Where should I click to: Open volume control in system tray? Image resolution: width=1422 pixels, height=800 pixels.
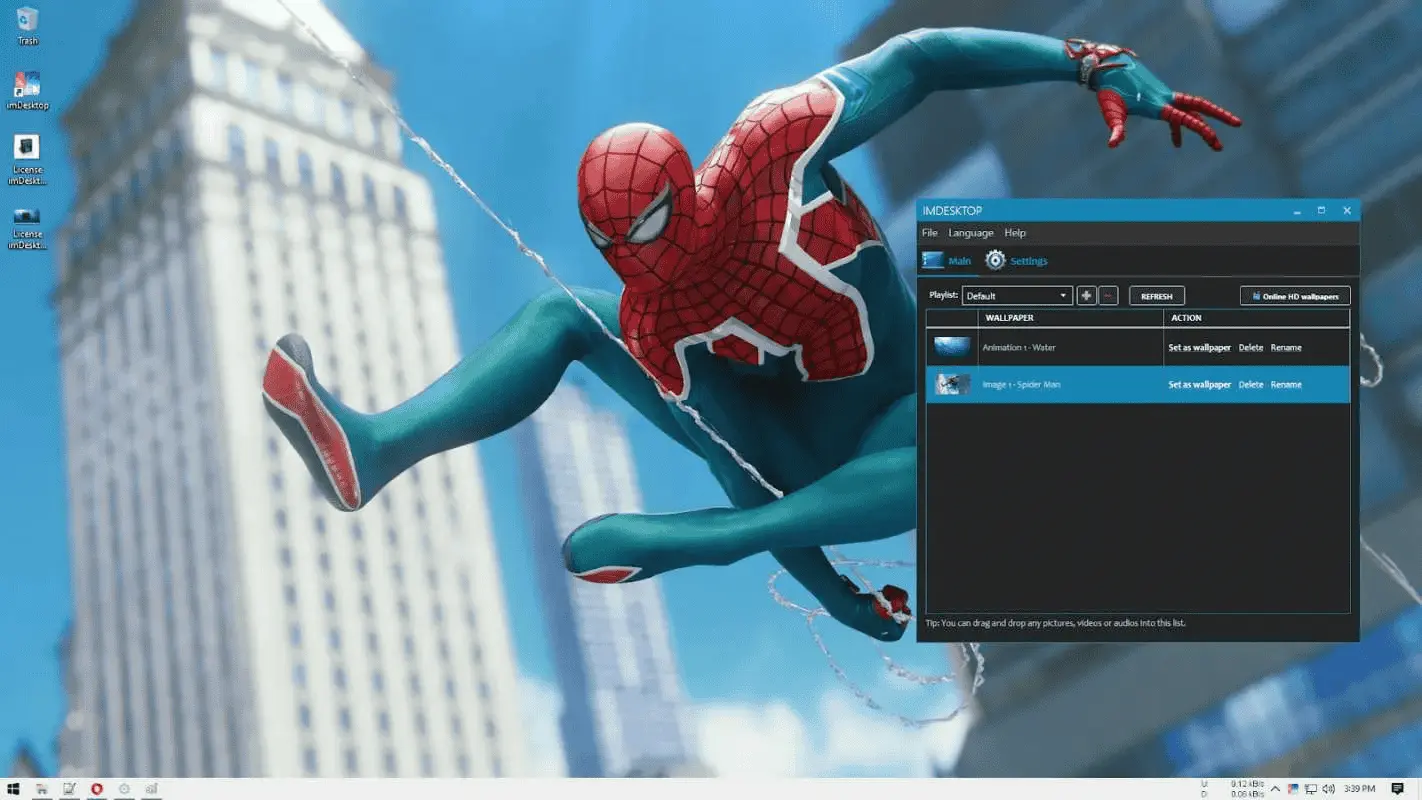pos(1328,789)
